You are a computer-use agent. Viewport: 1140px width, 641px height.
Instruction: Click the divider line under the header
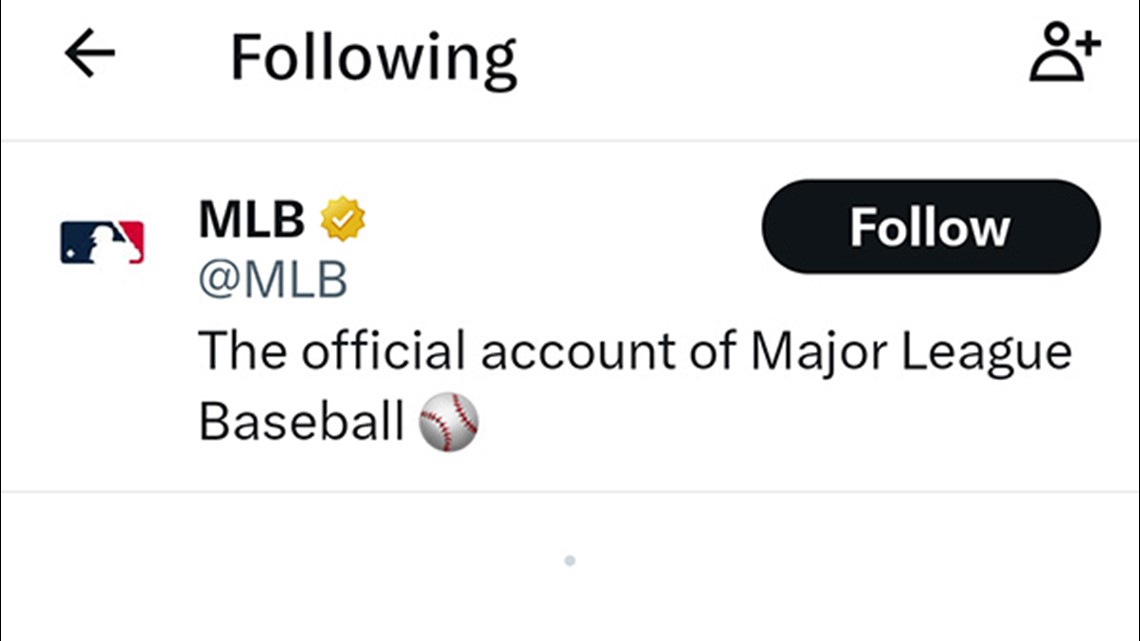coord(570,140)
